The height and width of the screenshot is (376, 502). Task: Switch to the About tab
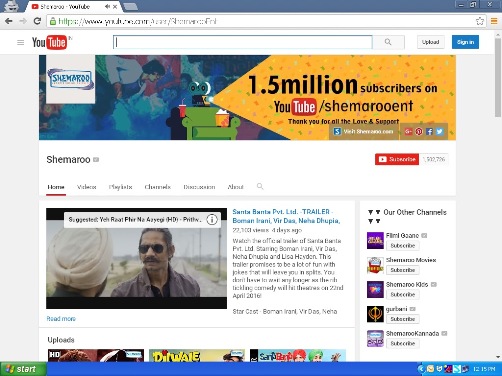[x=235, y=187]
